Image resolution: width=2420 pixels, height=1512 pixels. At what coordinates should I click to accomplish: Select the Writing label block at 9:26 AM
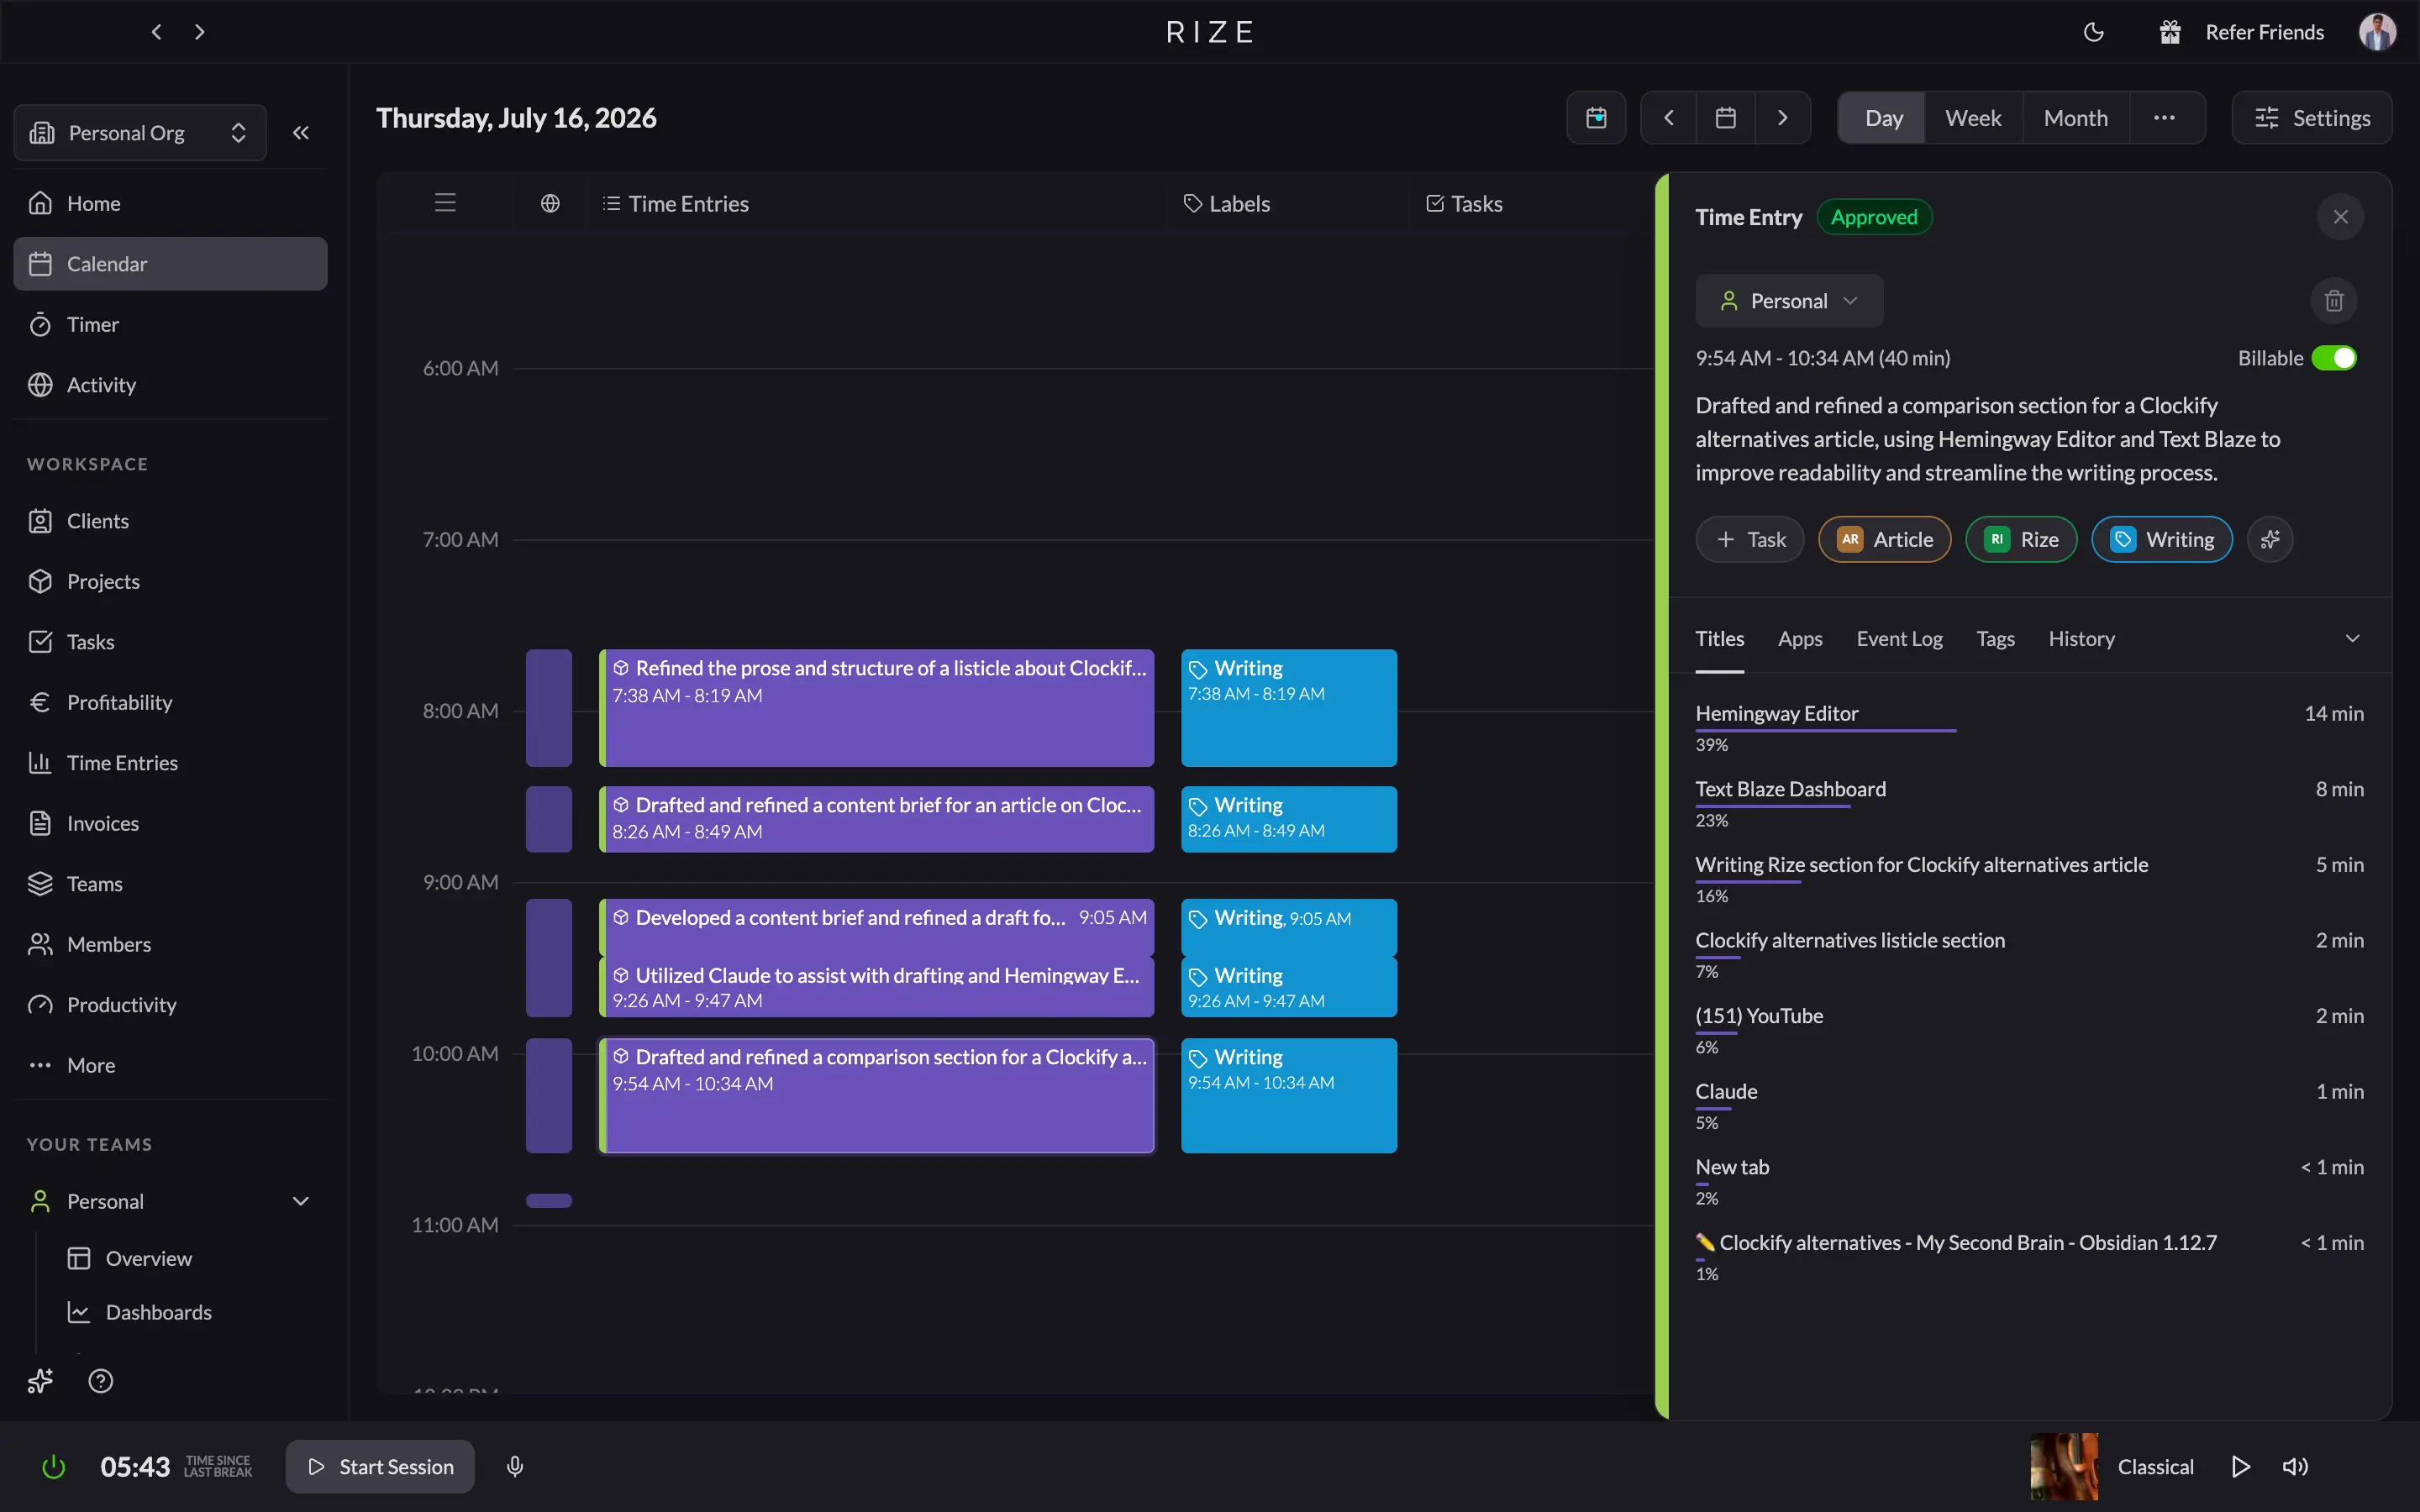coord(1289,987)
